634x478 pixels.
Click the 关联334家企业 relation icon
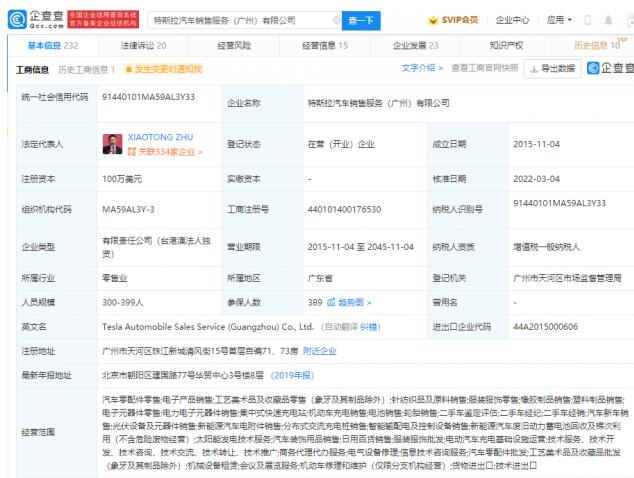click(x=132, y=152)
